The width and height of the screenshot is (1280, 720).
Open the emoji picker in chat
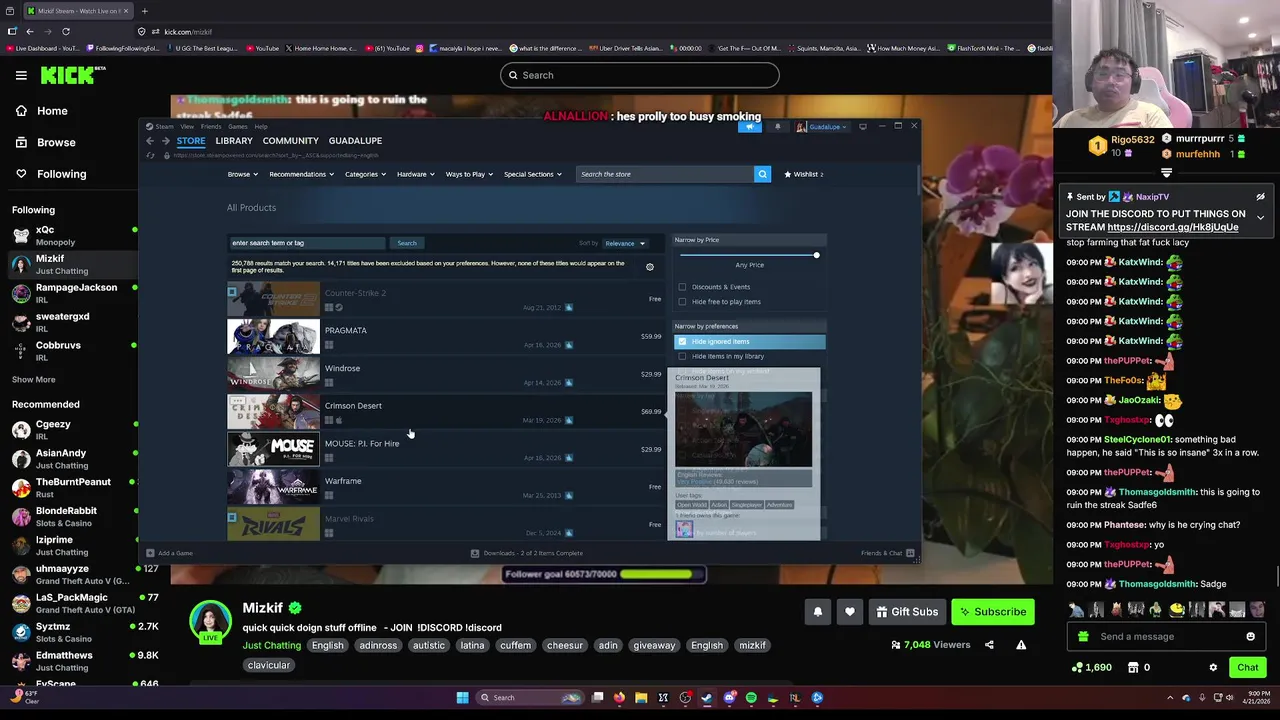click(1250, 636)
